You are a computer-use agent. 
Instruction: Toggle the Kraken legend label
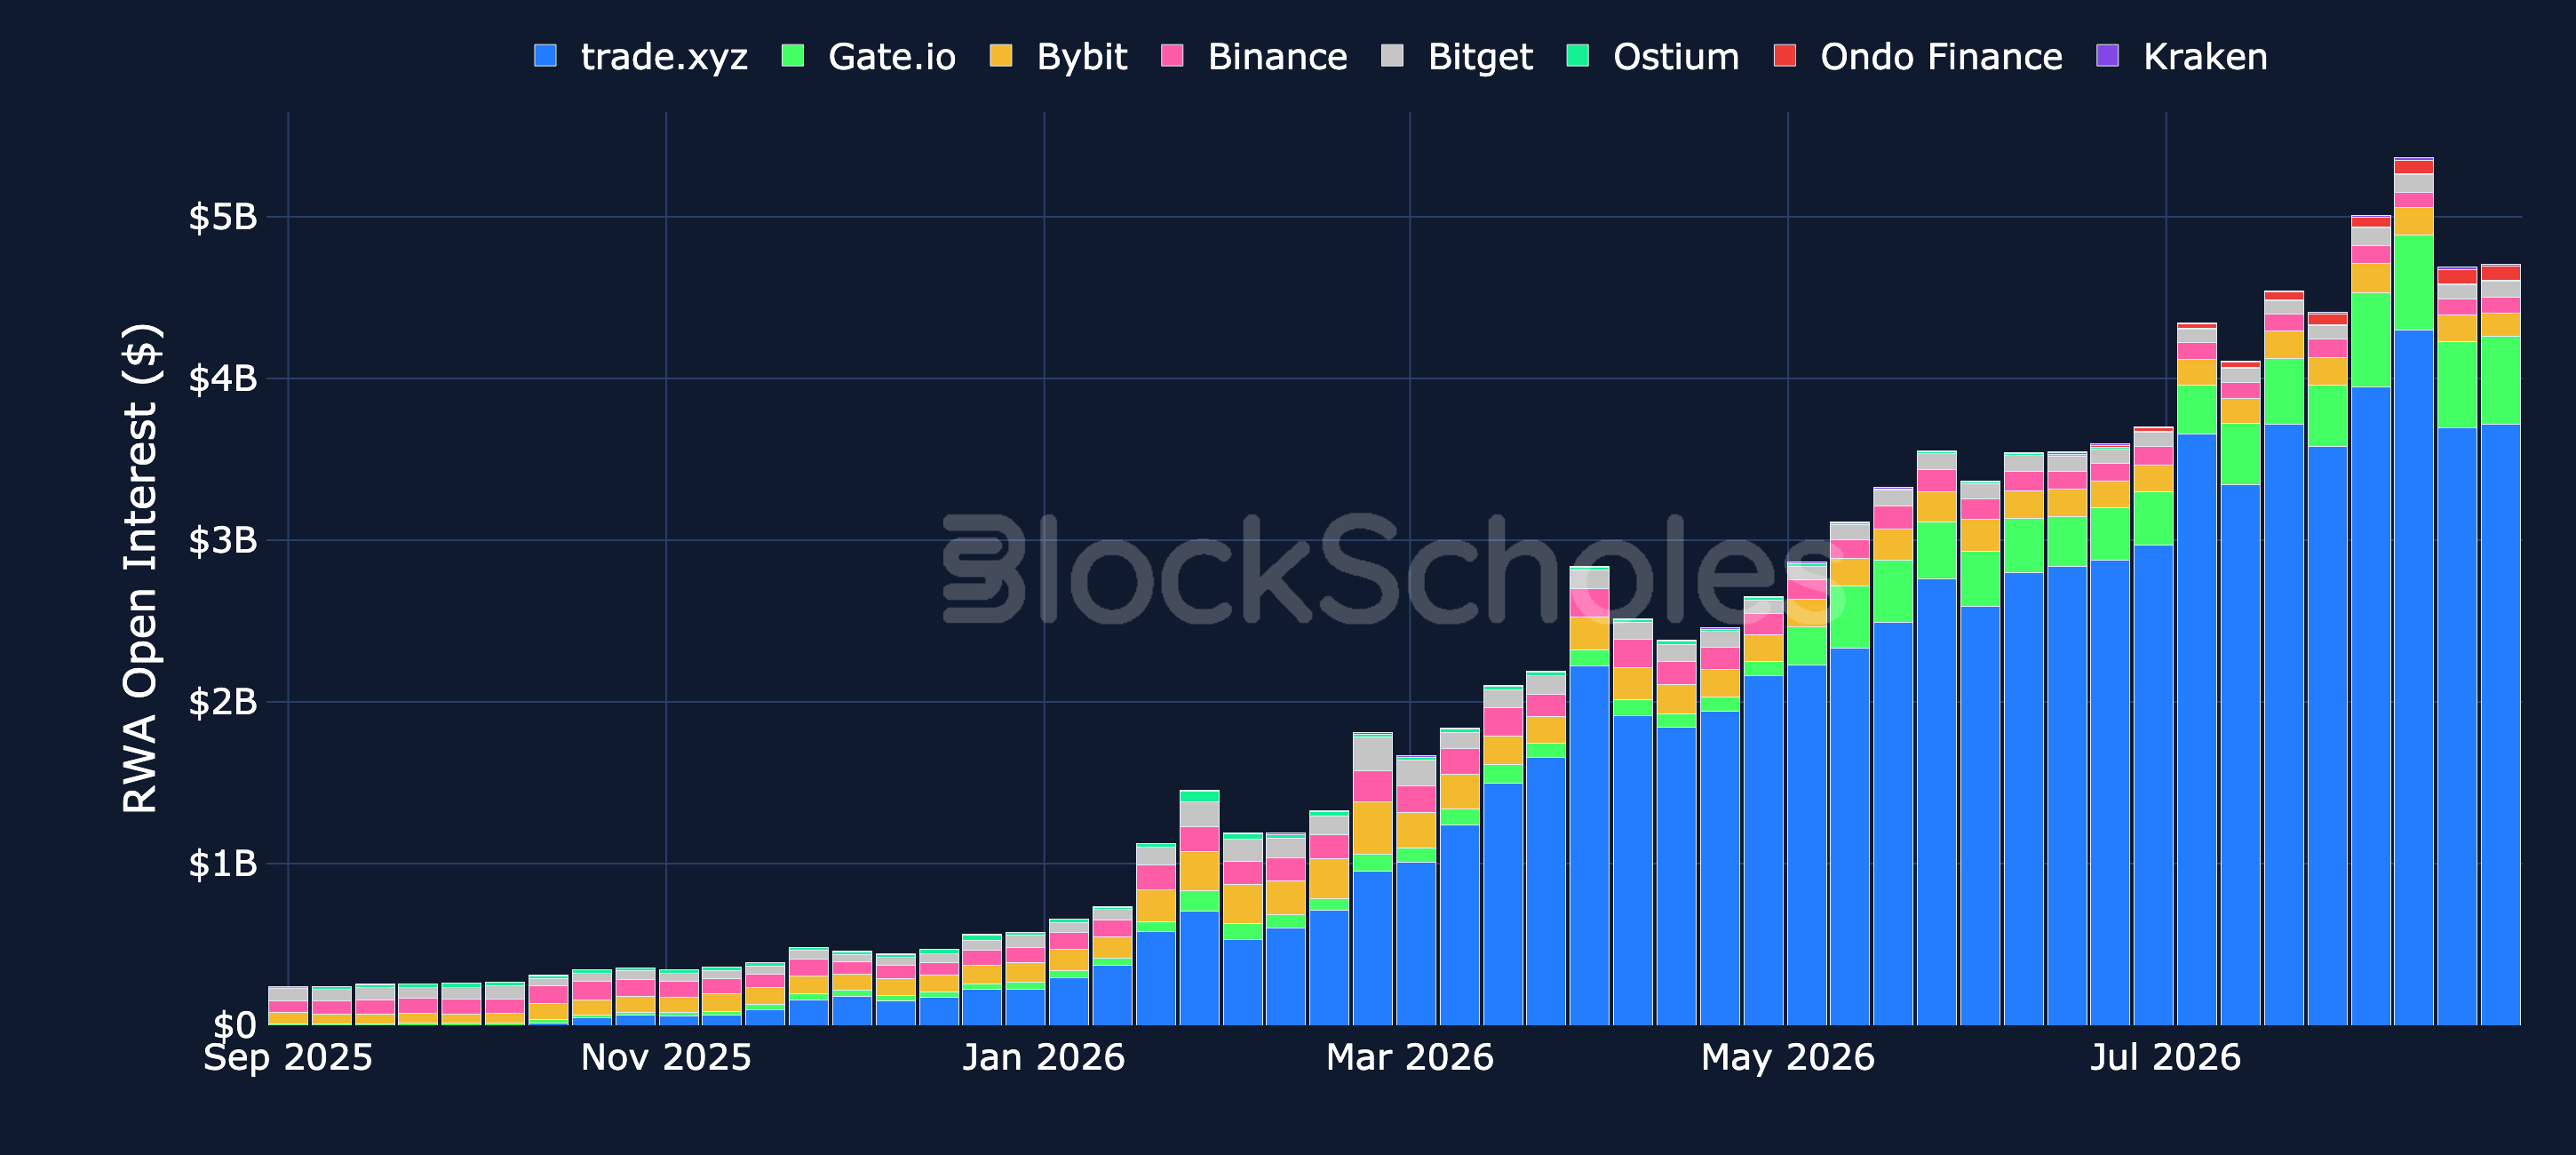pyautogui.click(x=2206, y=57)
